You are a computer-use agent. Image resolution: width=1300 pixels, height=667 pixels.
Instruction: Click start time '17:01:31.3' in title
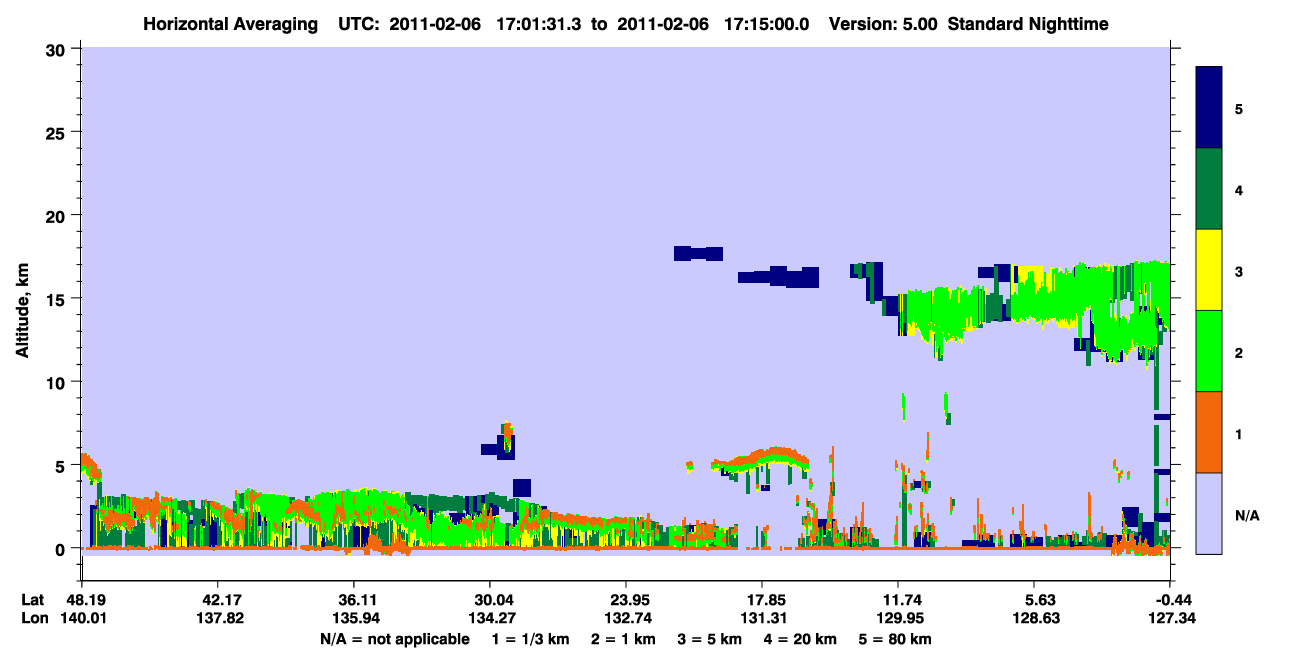pos(538,23)
